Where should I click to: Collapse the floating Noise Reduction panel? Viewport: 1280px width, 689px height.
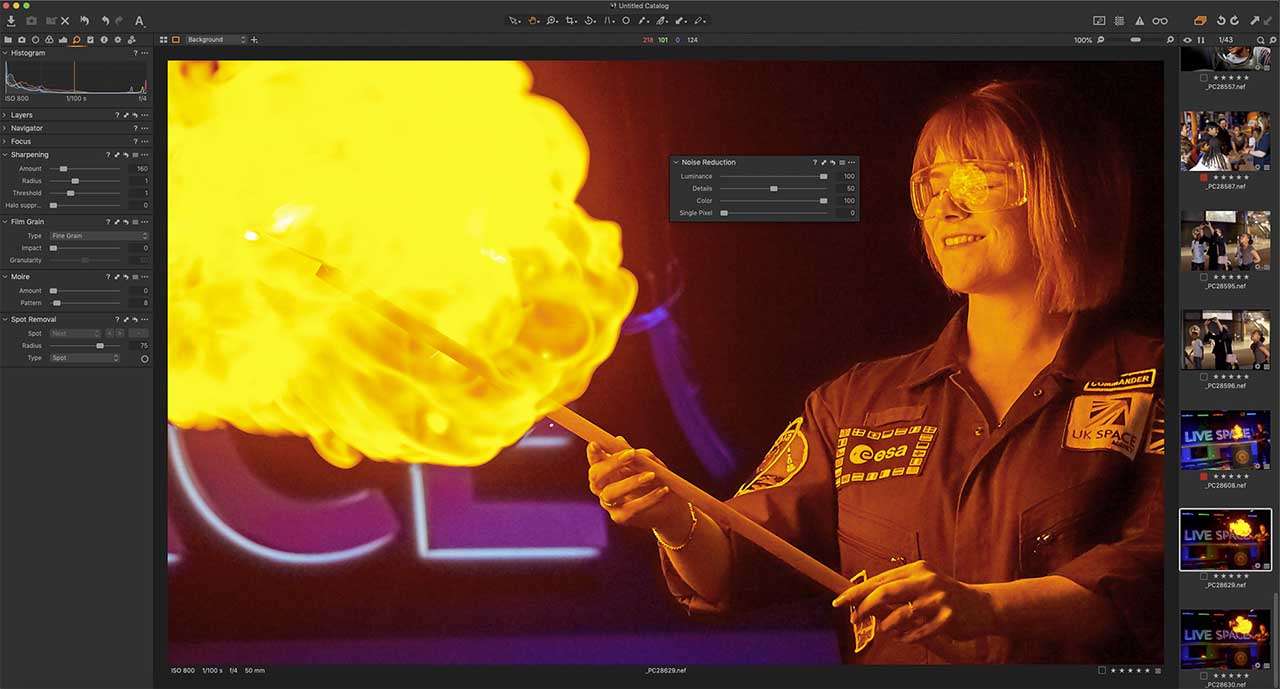point(675,162)
